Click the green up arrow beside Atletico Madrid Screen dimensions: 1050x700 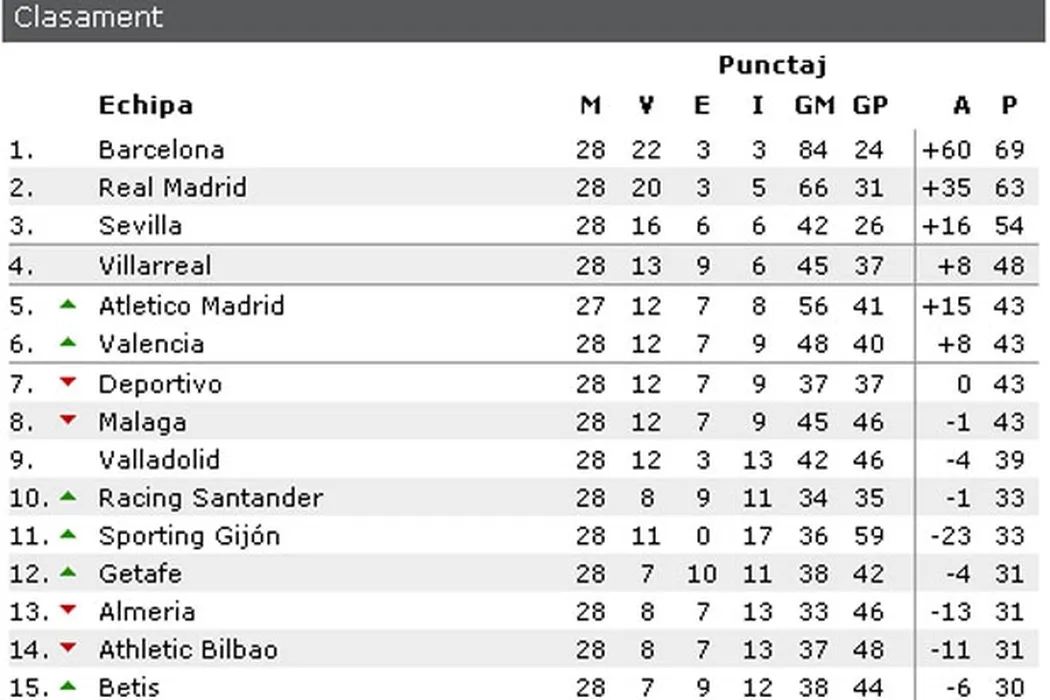(68, 304)
